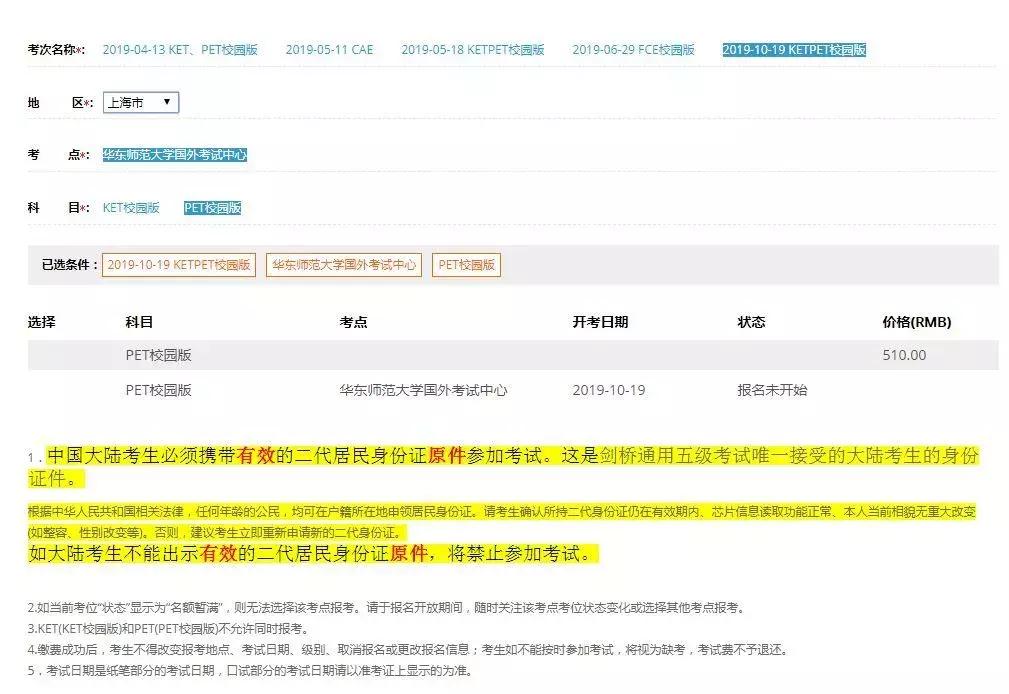
Task: Select the PET校园版 subject
Action: 213,208
